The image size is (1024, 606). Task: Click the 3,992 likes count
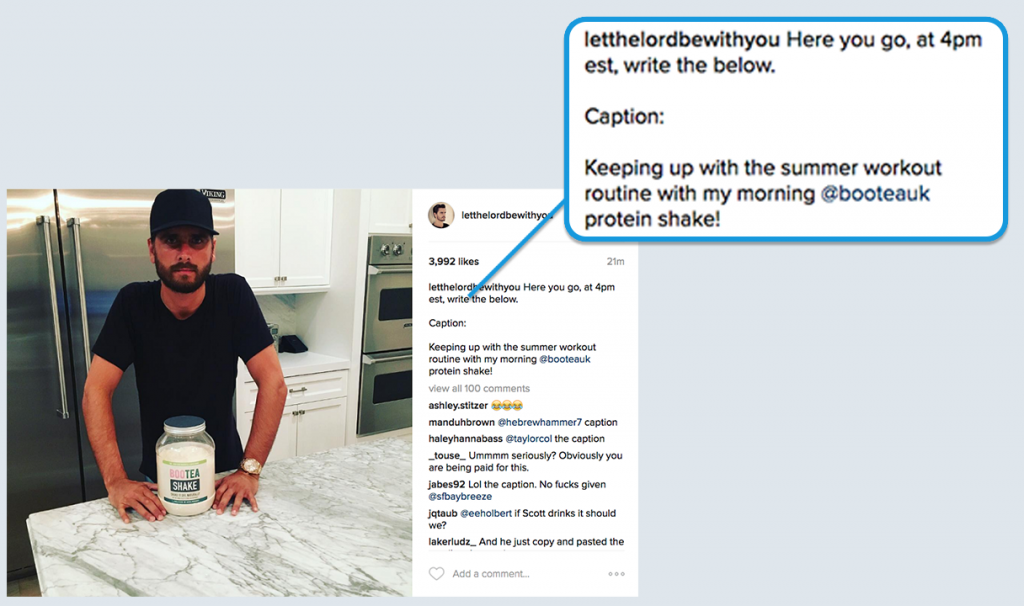tap(453, 261)
